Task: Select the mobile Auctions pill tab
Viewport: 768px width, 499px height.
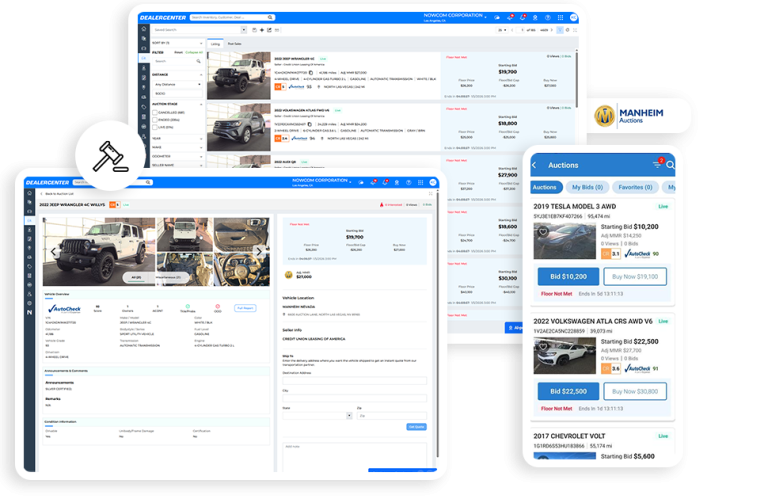Action: (x=545, y=187)
